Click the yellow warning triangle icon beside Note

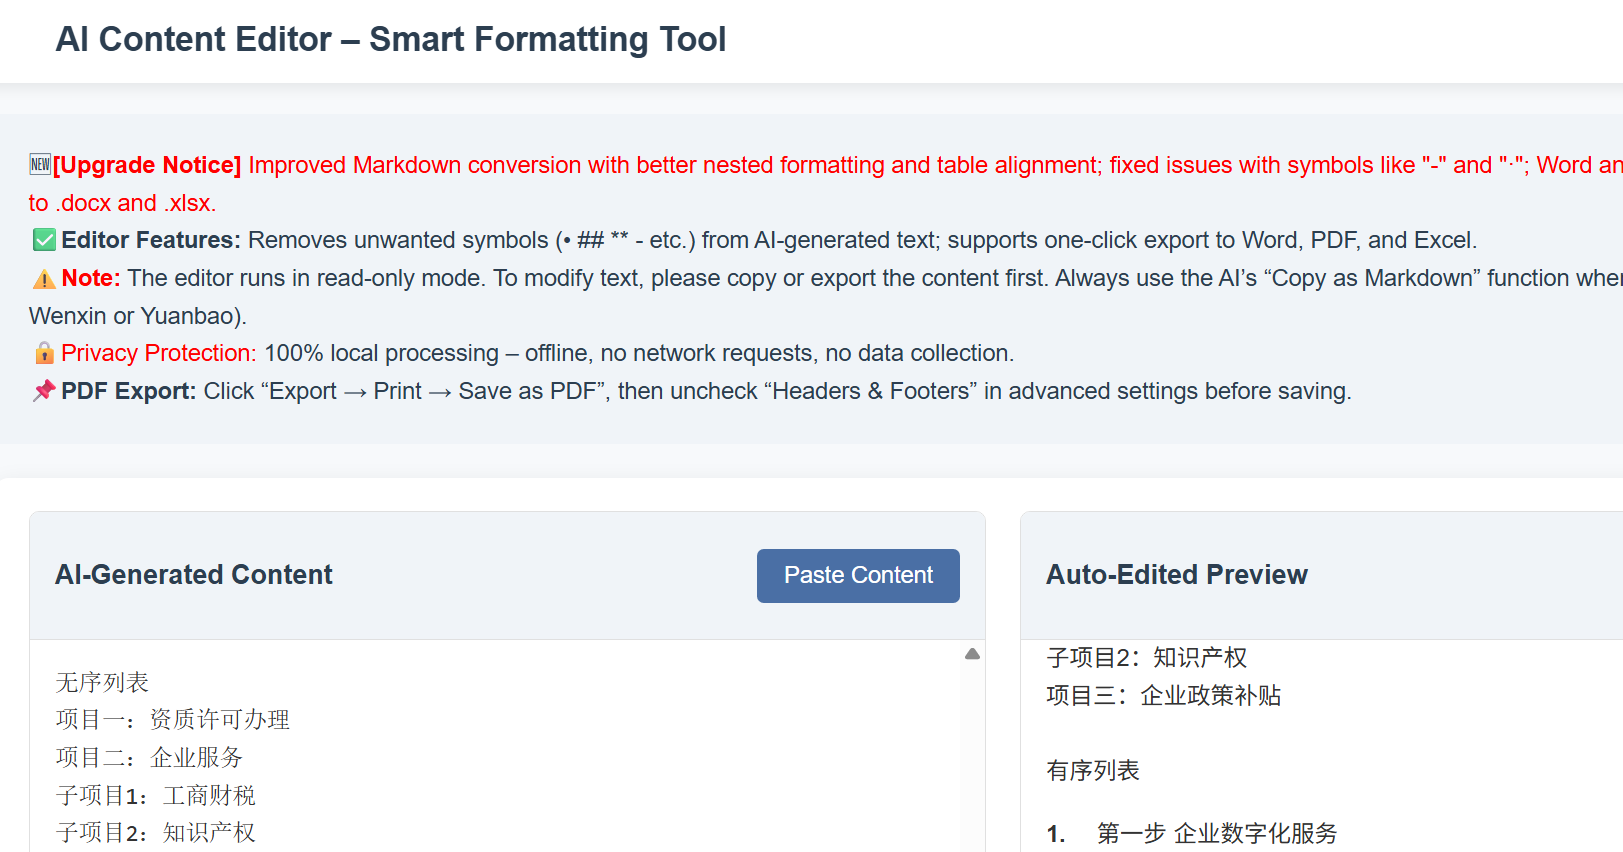click(44, 279)
